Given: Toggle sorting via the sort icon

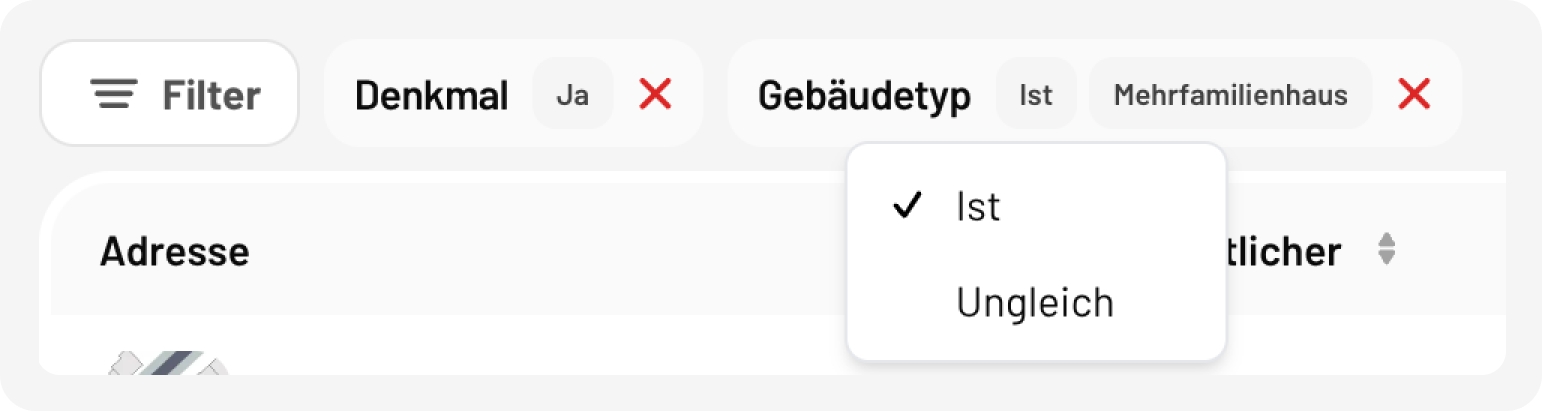Looking at the screenshot, I should click(x=1386, y=249).
